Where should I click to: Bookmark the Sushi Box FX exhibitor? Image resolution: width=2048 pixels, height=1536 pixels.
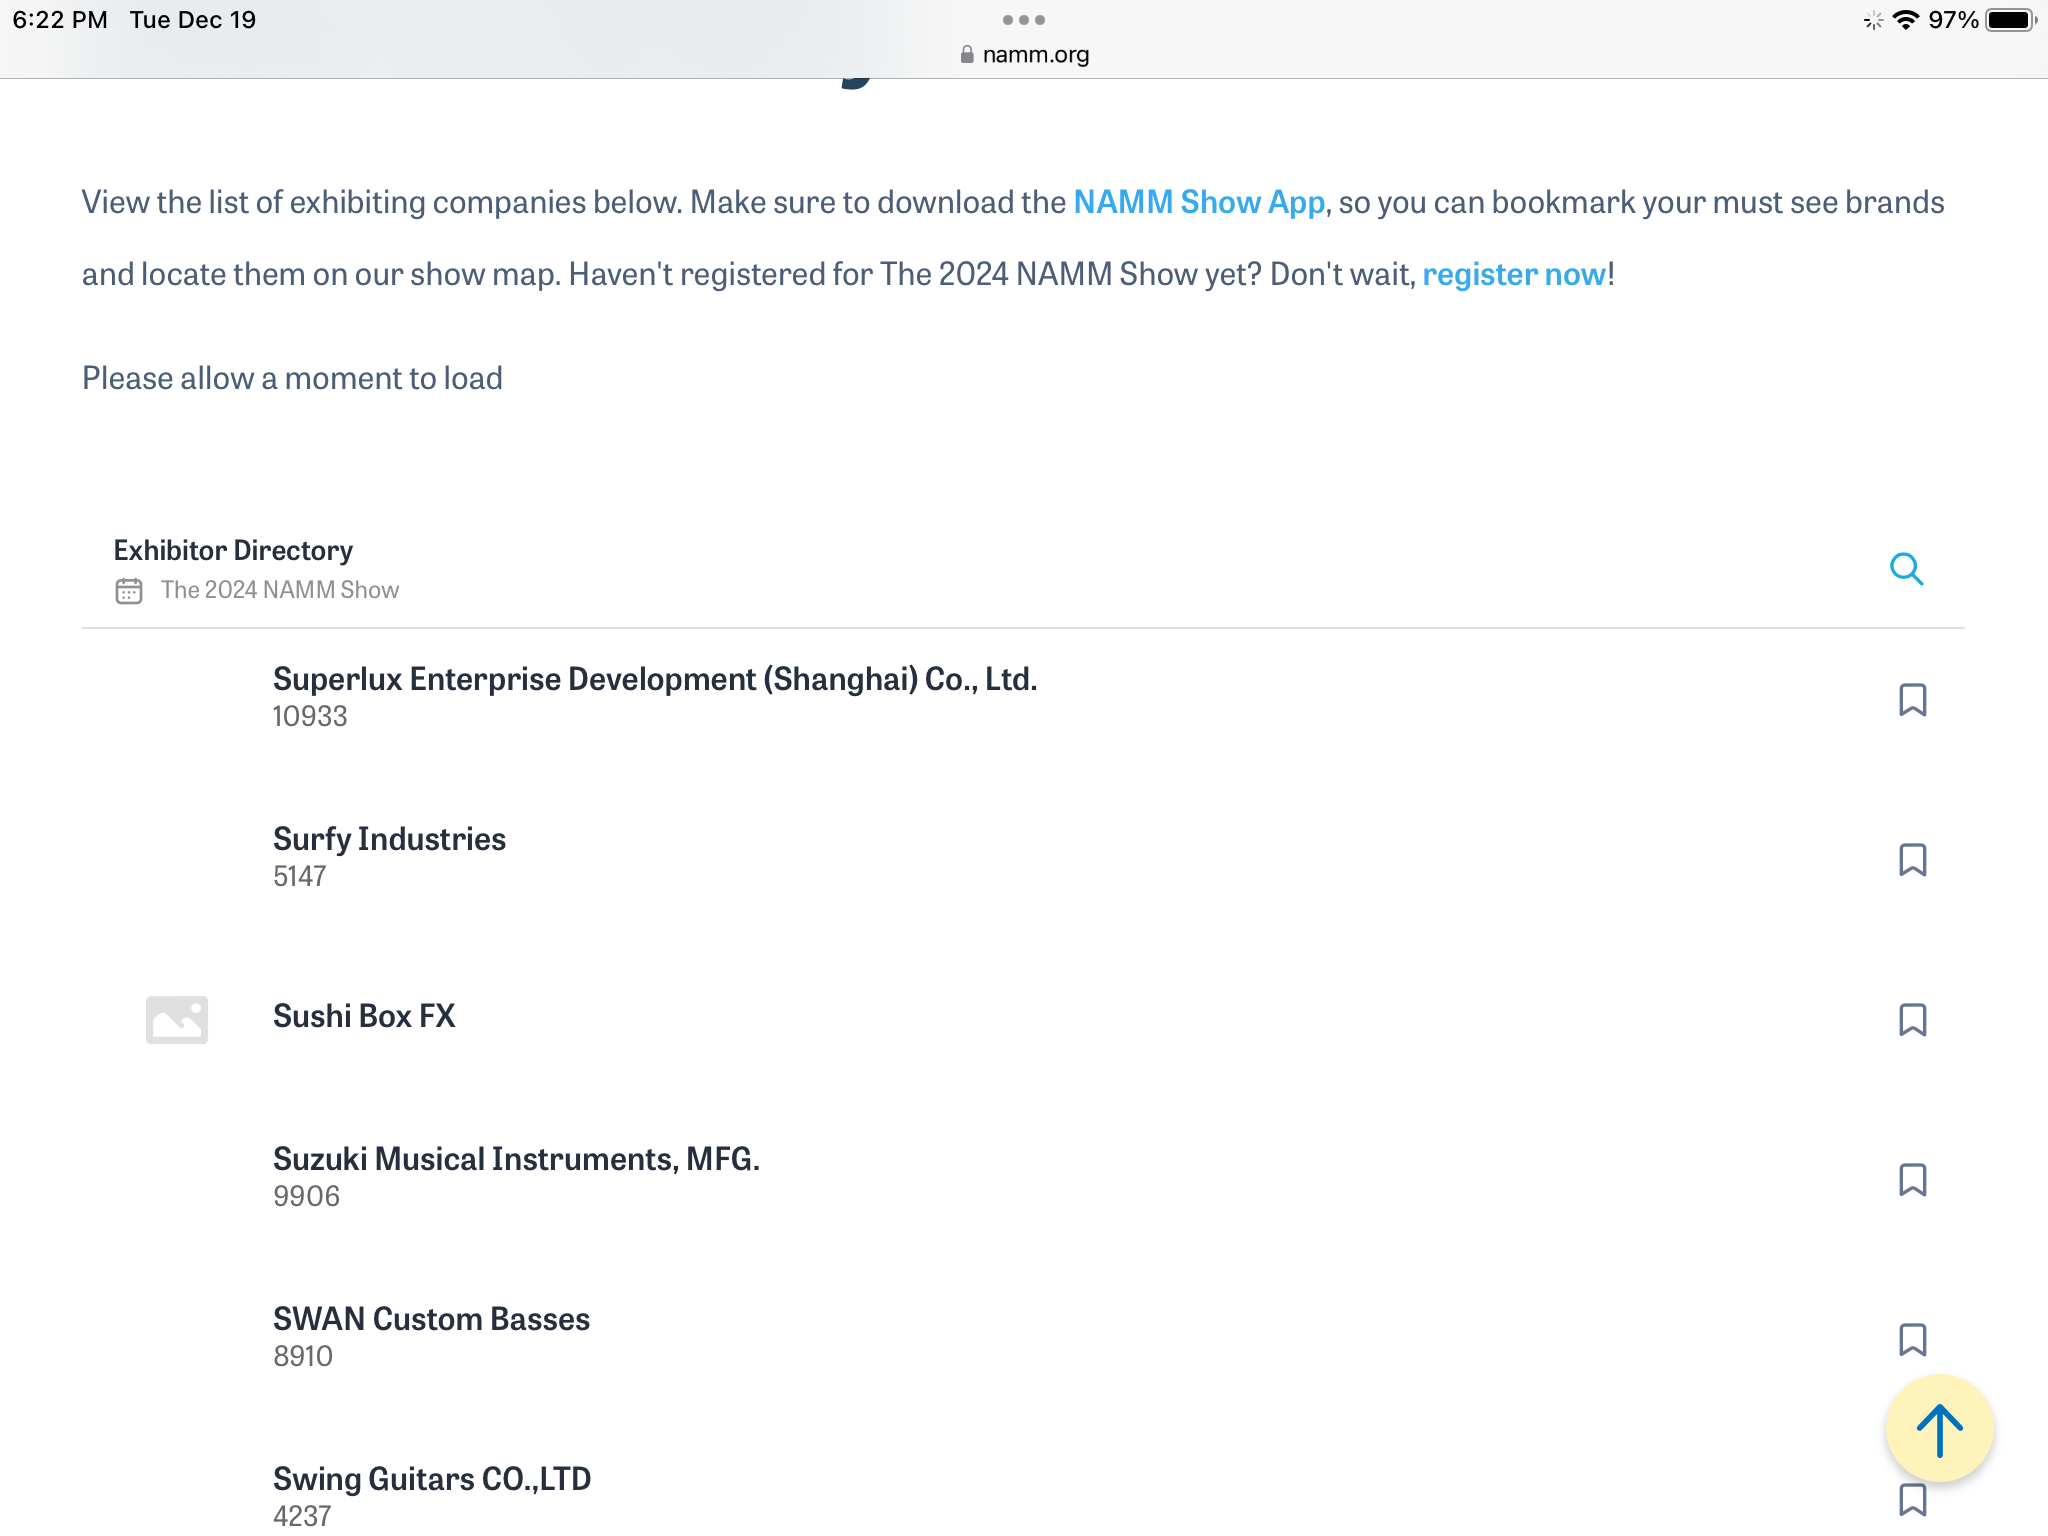coord(1912,1020)
